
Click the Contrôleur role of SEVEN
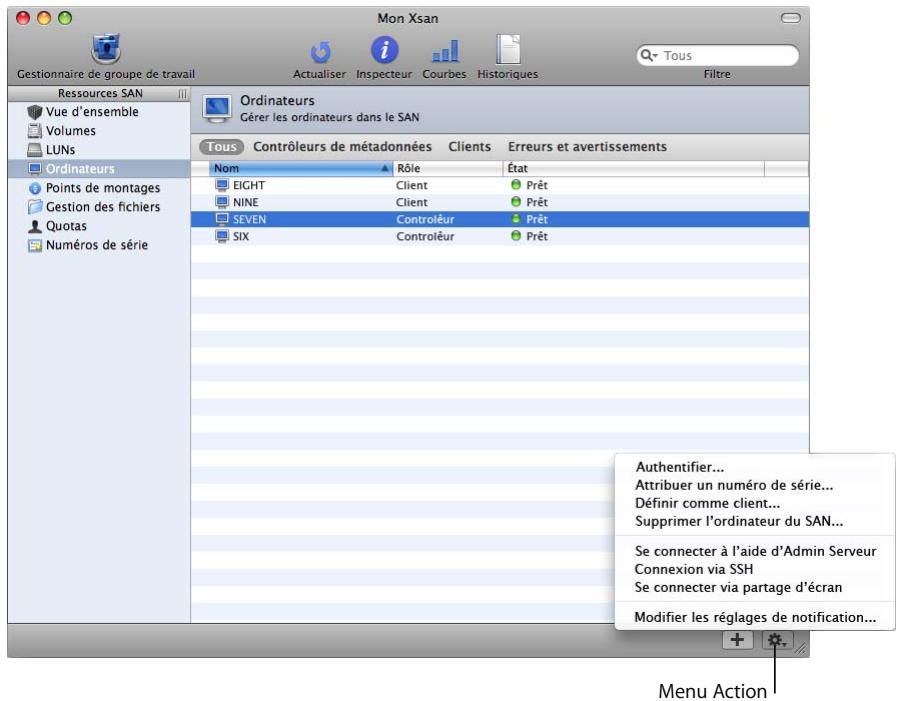tap(425, 219)
